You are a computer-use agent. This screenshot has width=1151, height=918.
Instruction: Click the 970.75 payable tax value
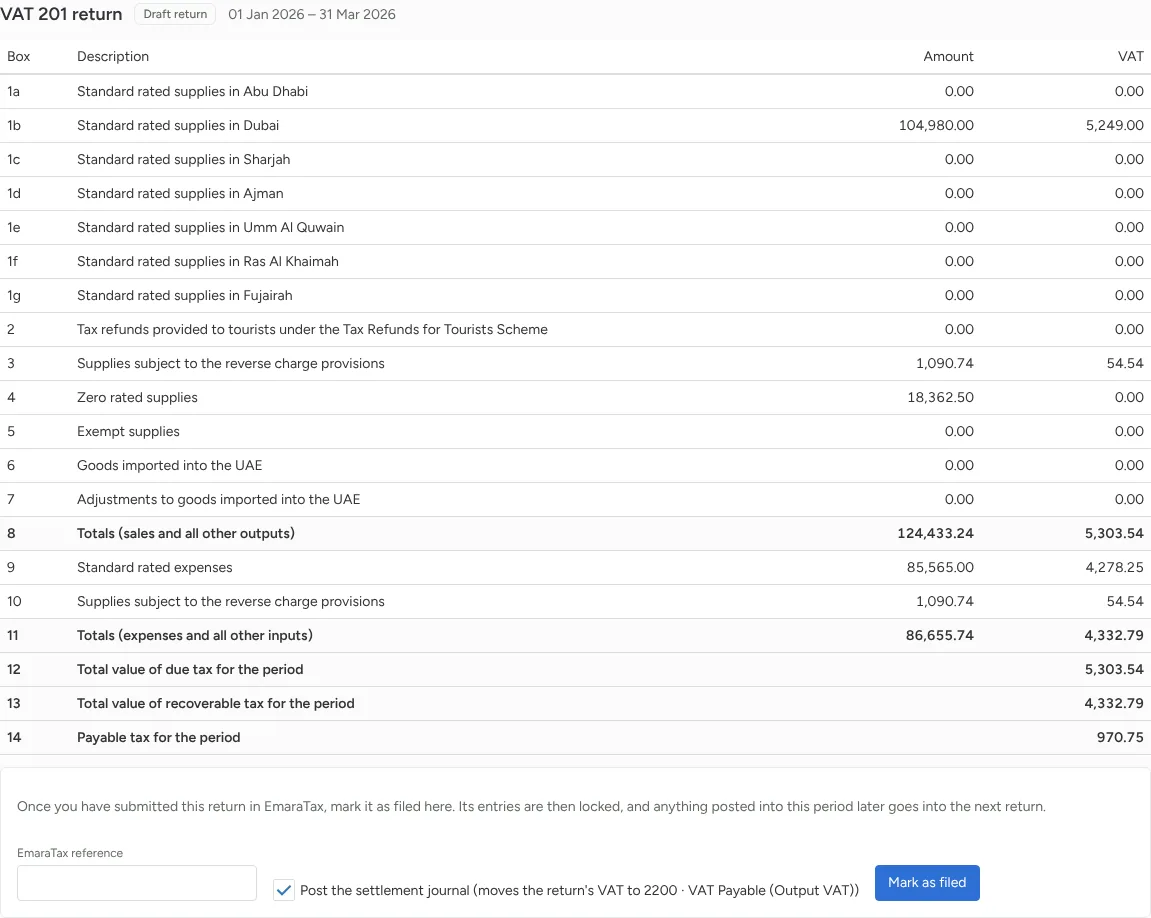[1120, 737]
